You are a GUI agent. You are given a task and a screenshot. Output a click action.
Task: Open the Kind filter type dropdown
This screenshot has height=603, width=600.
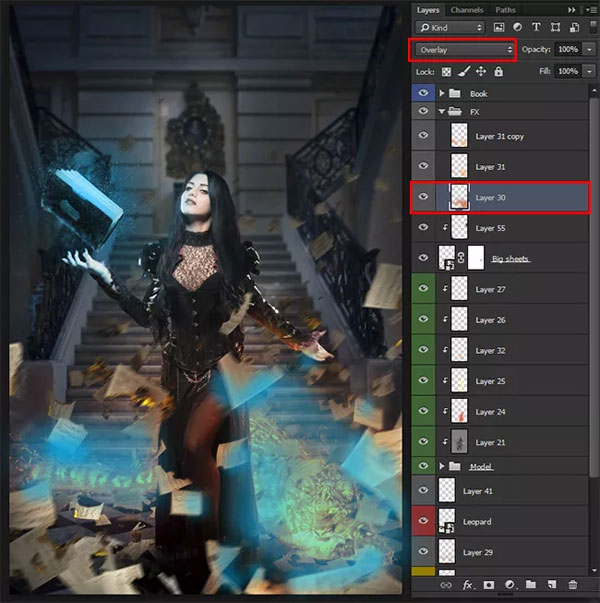(451, 27)
